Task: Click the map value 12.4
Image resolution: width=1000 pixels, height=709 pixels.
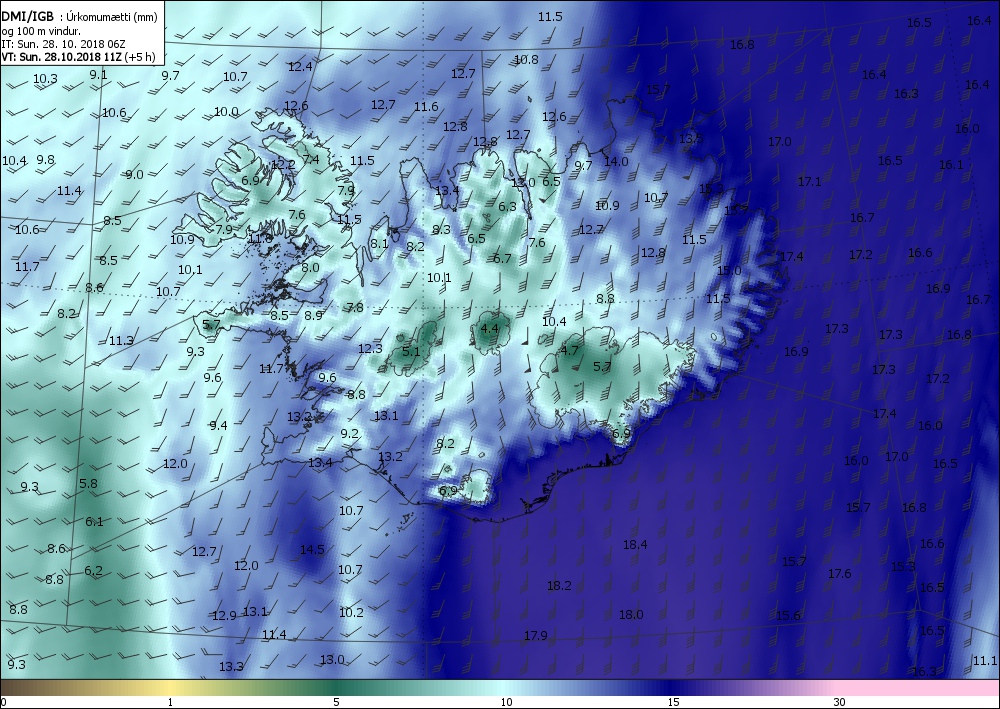Action: point(300,66)
